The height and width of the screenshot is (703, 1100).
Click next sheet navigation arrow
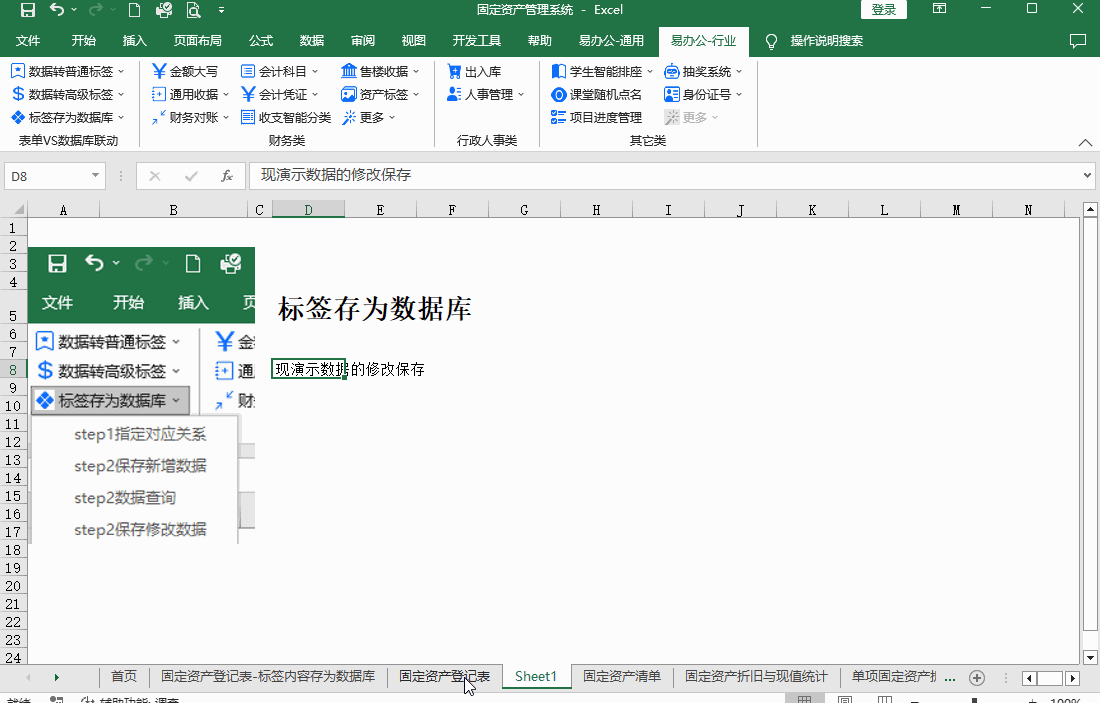point(56,677)
